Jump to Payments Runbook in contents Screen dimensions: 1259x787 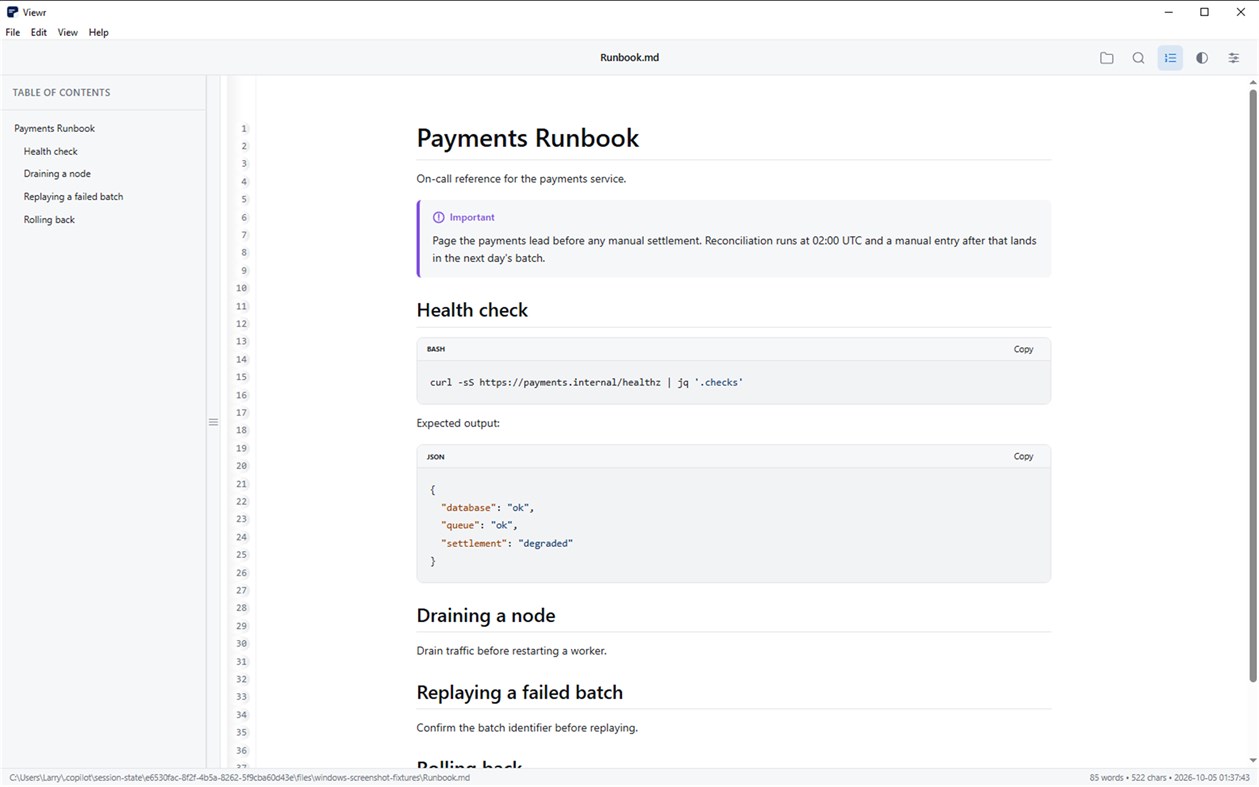55,128
